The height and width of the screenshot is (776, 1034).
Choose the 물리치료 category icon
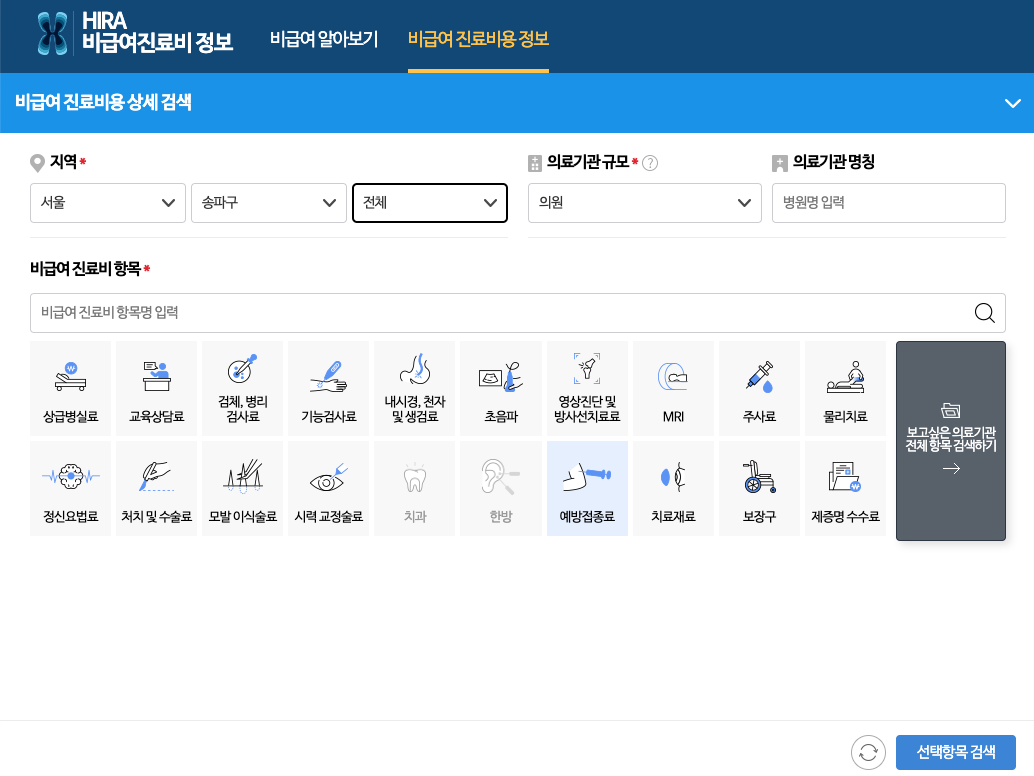(845, 388)
